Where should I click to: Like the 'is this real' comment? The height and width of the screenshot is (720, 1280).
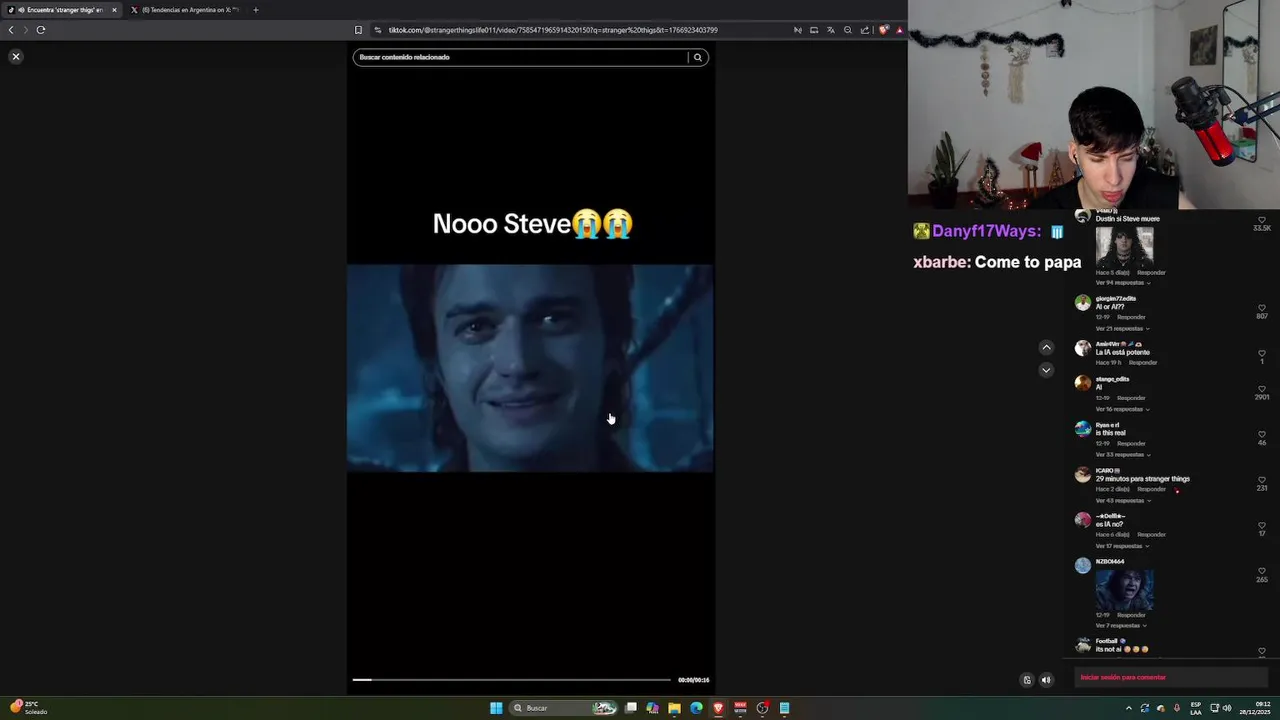pyautogui.click(x=1262, y=434)
